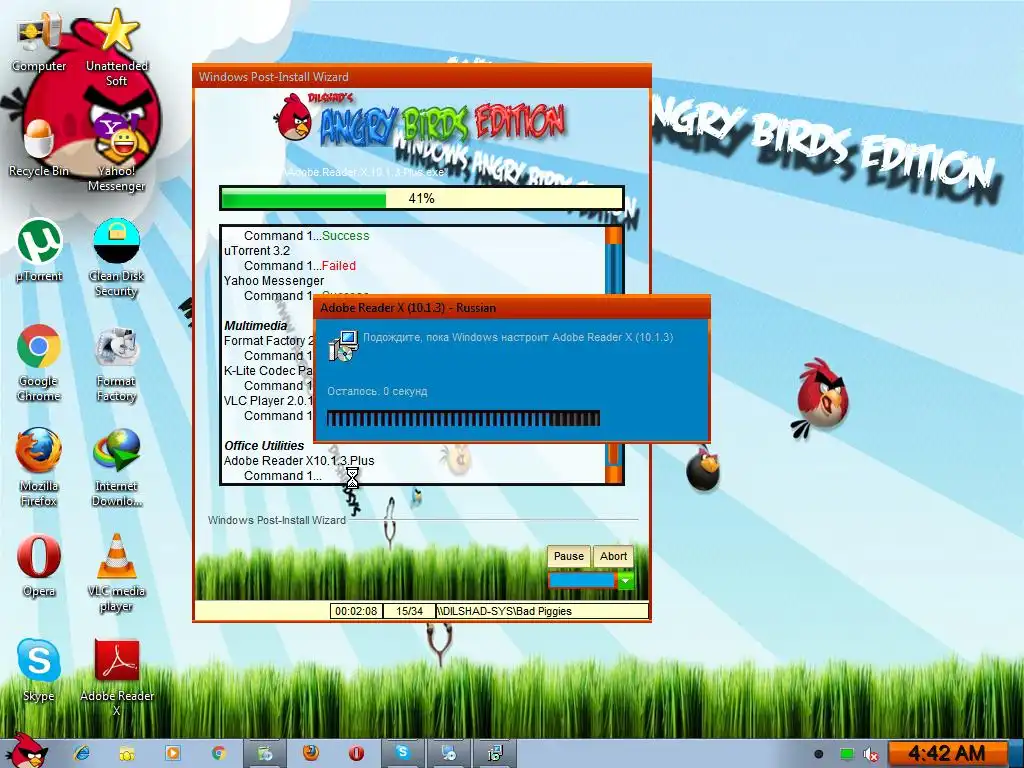The width and height of the screenshot is (1024, 768).
Task: Click the Windows Post-Install Wizard title bar
Action: 422,77
